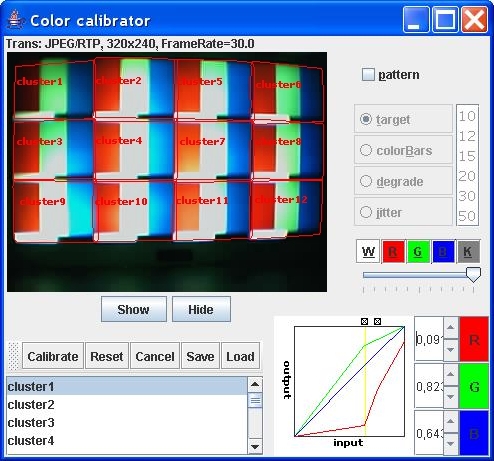
Task: Click the Java icon in the title bar
Action: click(15, 20)
